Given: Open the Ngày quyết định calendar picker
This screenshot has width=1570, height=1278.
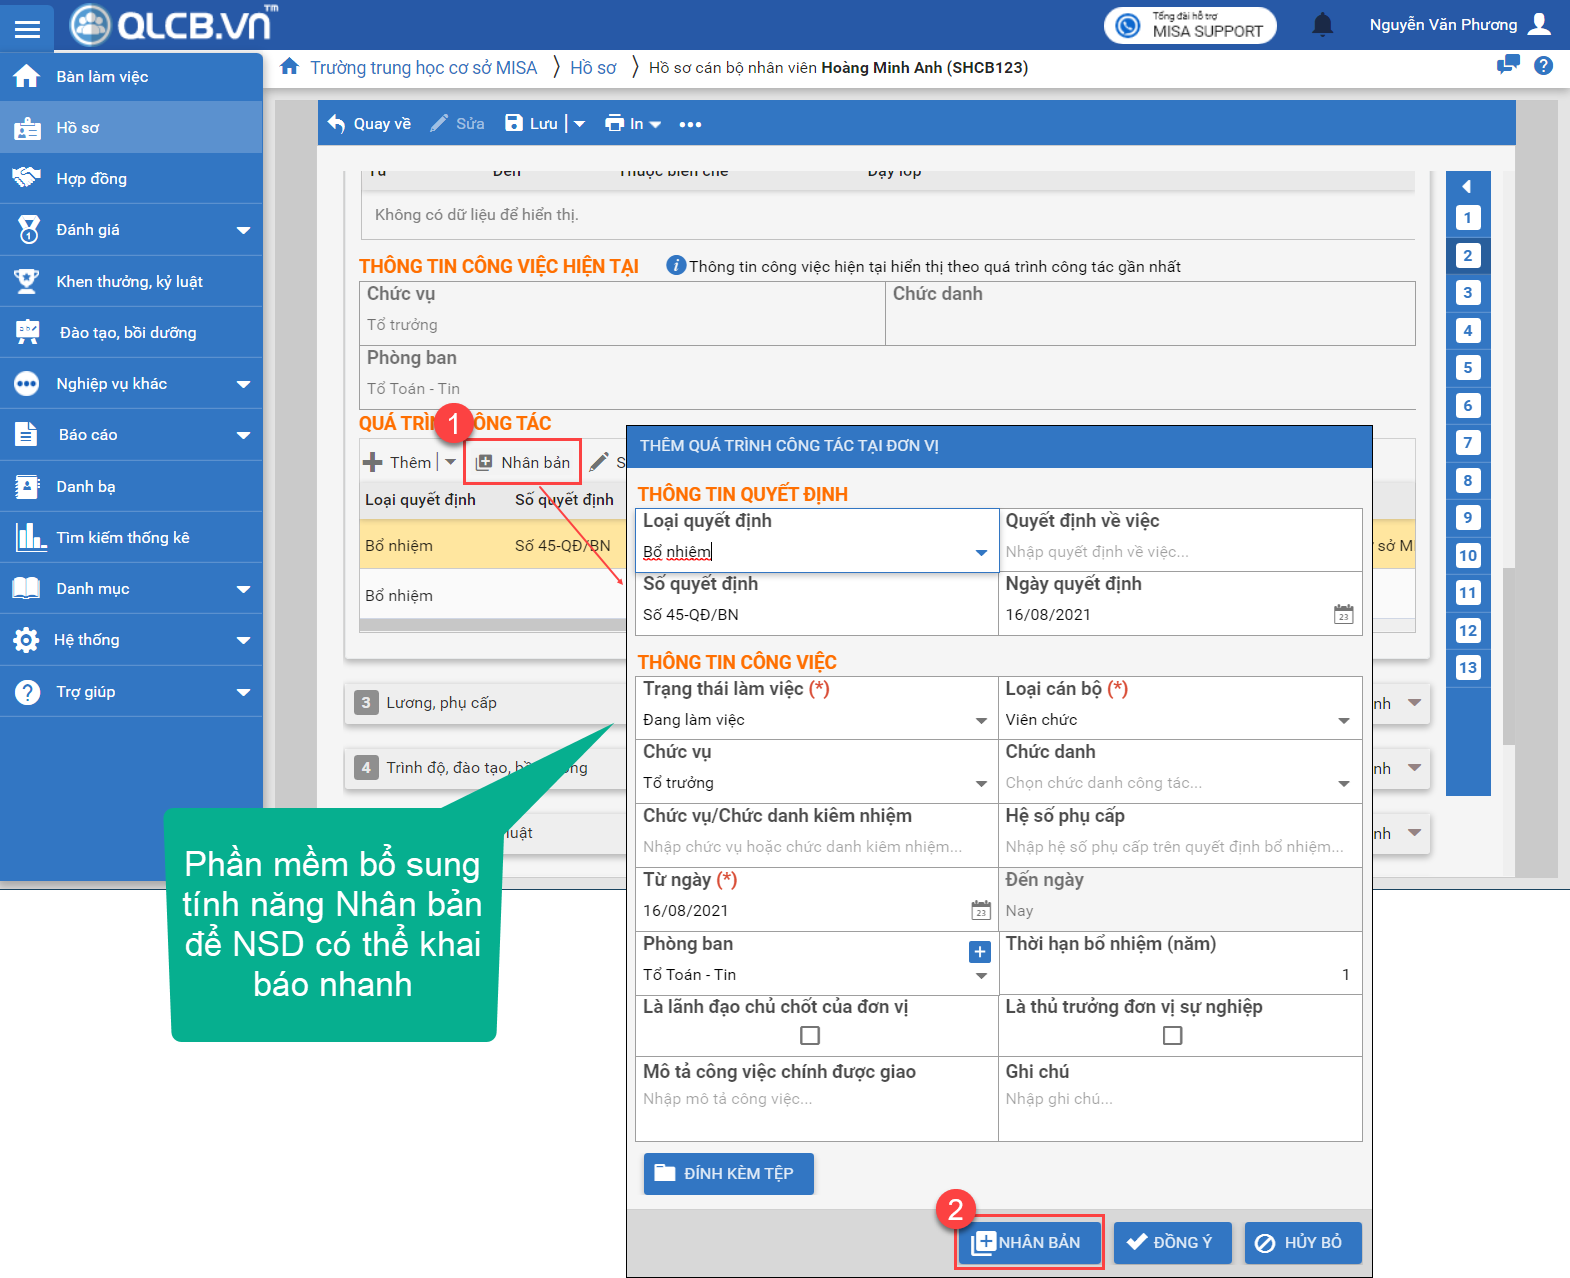Looking at the screenshot, I should point(1343,615).
